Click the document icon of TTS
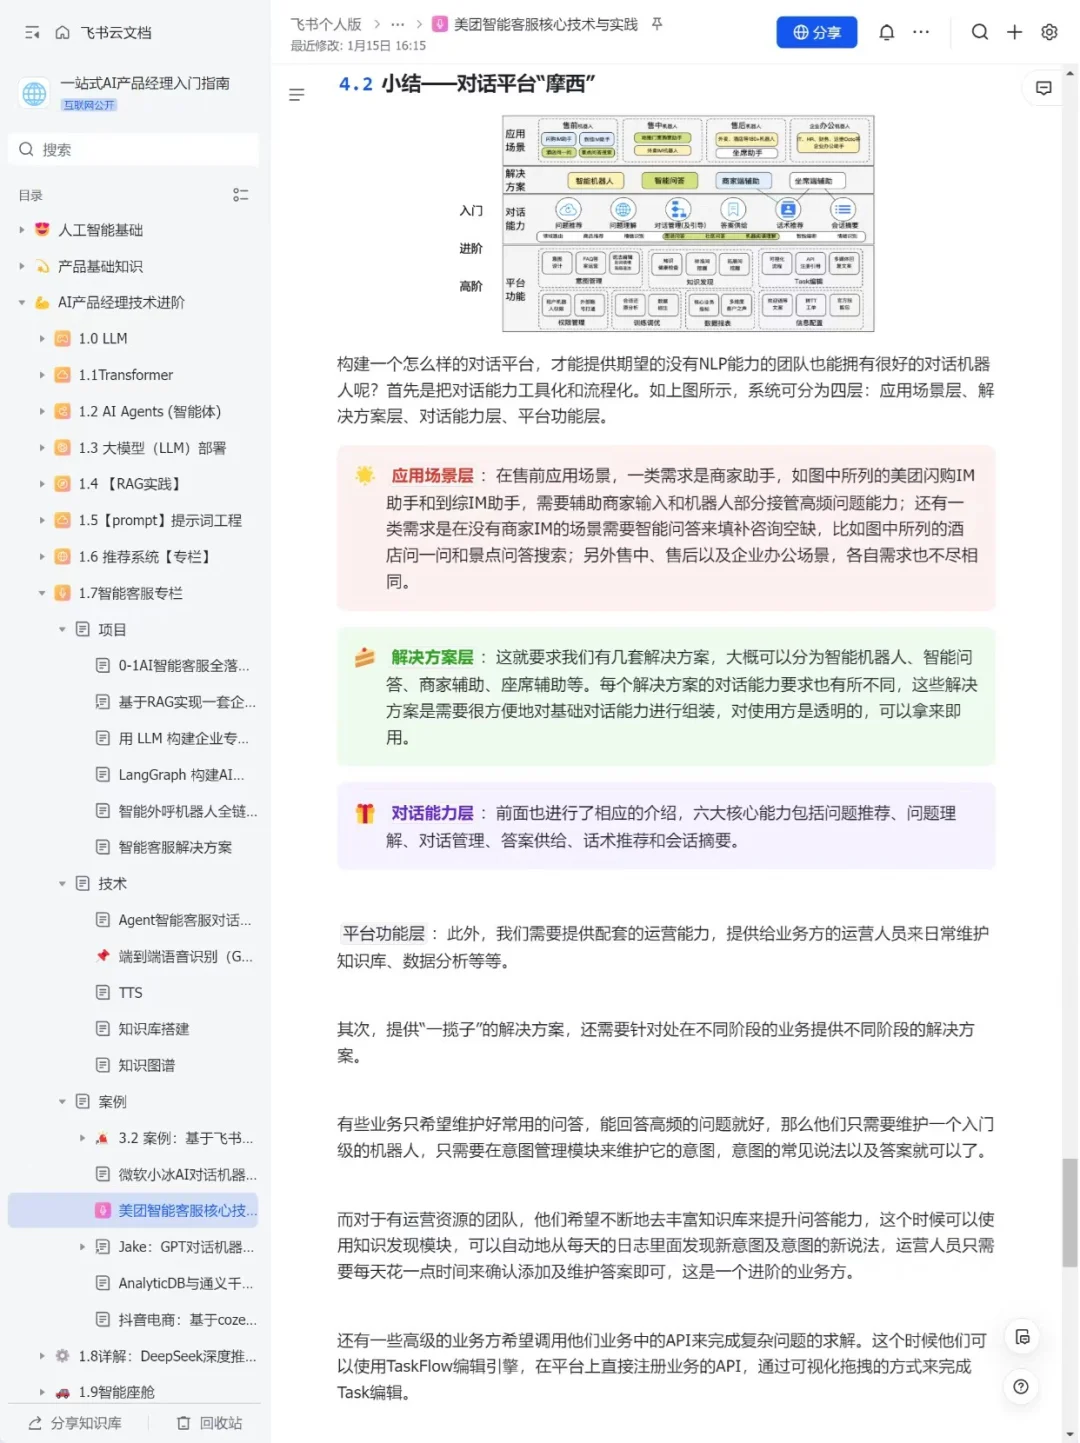Screen dimensions: 1080x1443 [x=102, y=992]
